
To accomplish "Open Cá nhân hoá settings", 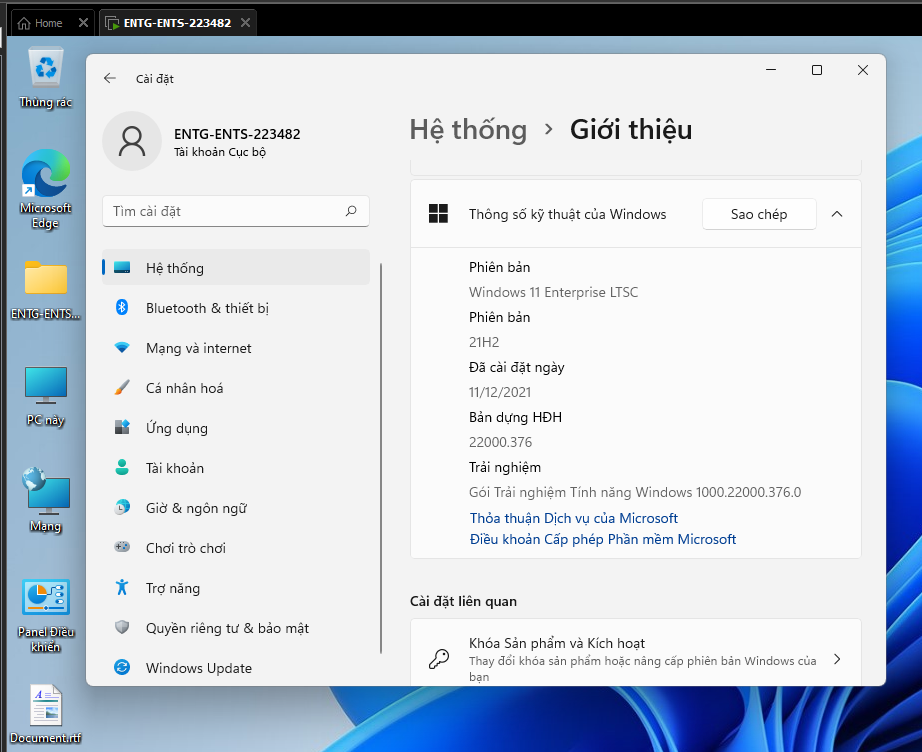I will point(236,387).
